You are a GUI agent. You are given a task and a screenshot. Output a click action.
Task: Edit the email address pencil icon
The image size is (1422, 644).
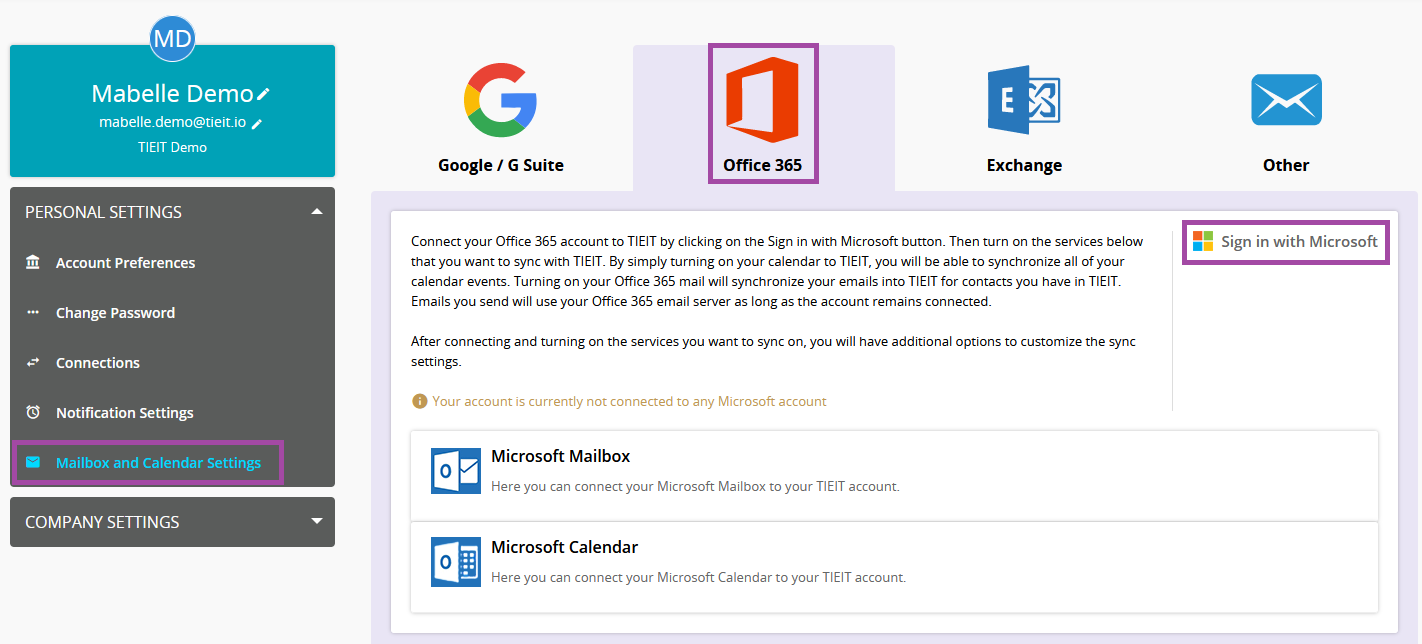257,123
